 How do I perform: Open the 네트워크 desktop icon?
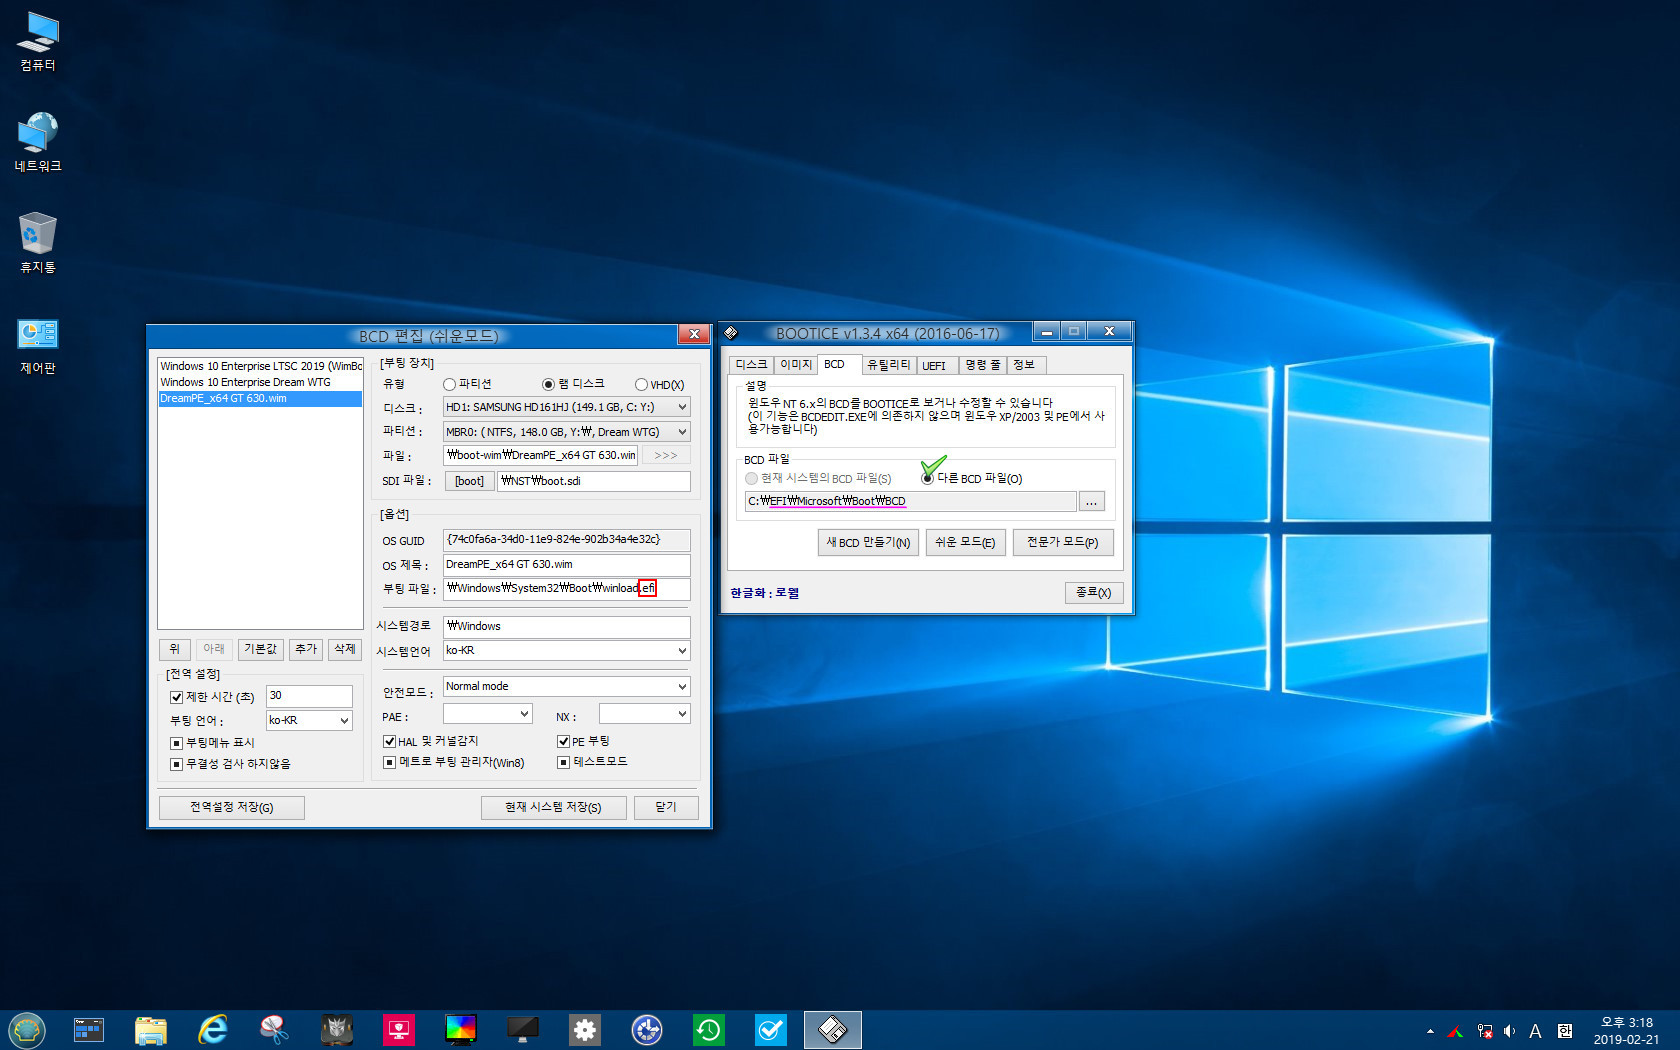[38, 143]
